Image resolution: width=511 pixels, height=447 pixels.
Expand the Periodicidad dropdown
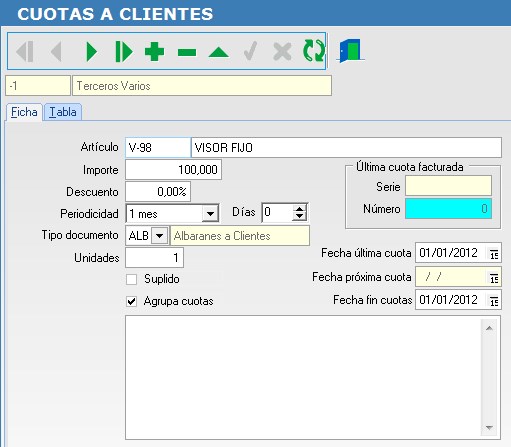(210, 213)
